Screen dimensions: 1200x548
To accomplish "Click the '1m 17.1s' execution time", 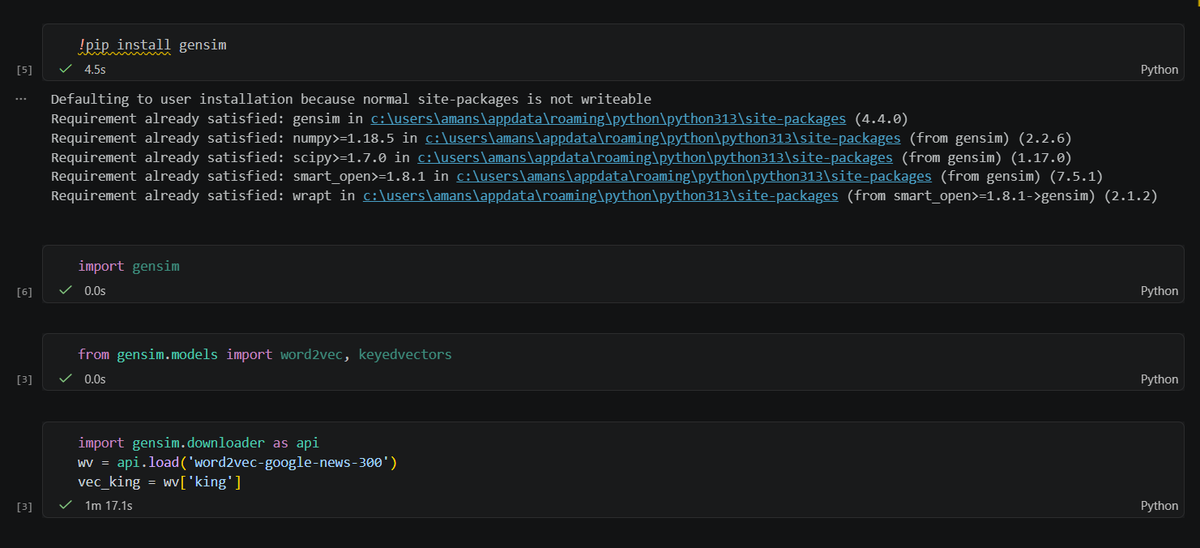I will point(109,506).
